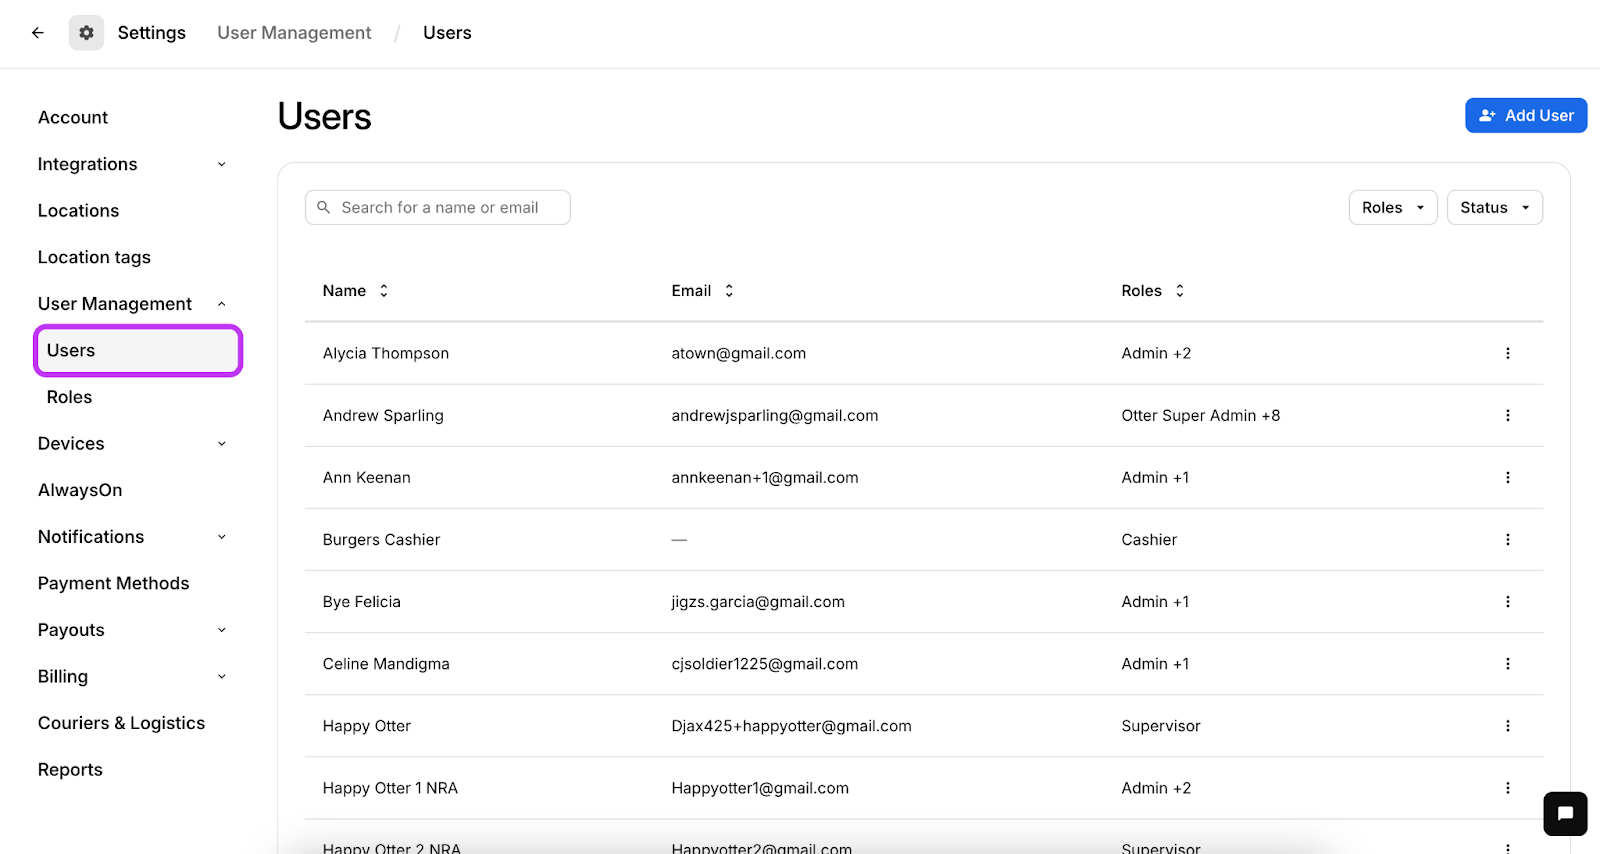Select Roles under User Management

[69, 397]
